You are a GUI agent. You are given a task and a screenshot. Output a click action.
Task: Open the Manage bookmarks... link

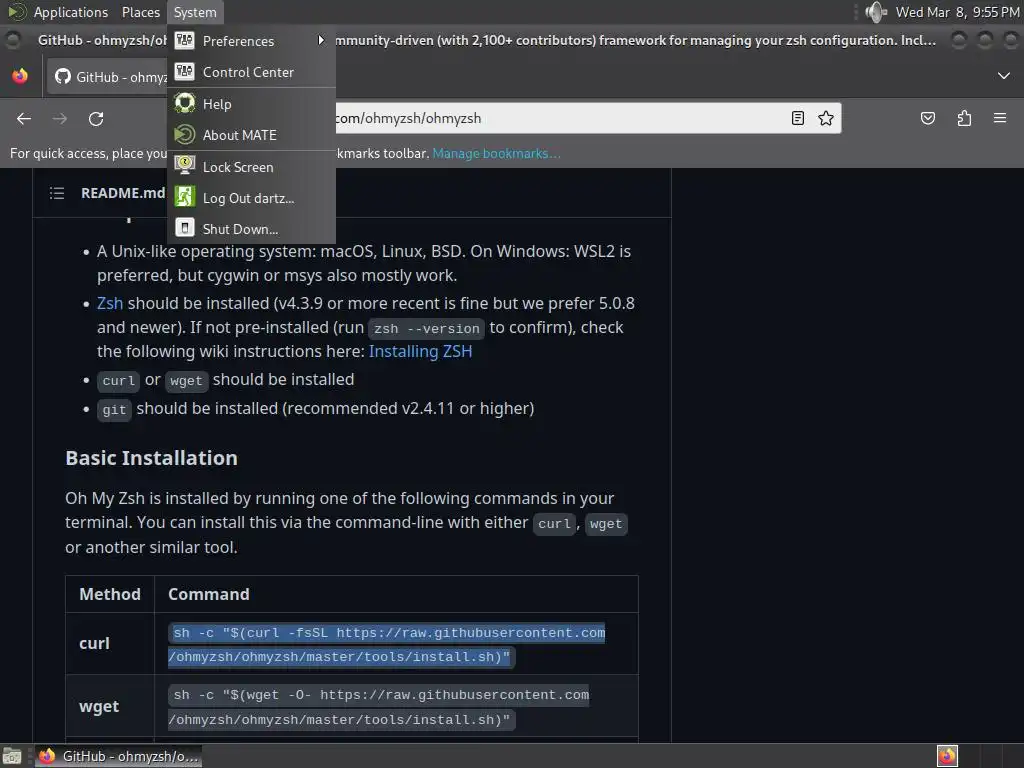coord(496,153)
